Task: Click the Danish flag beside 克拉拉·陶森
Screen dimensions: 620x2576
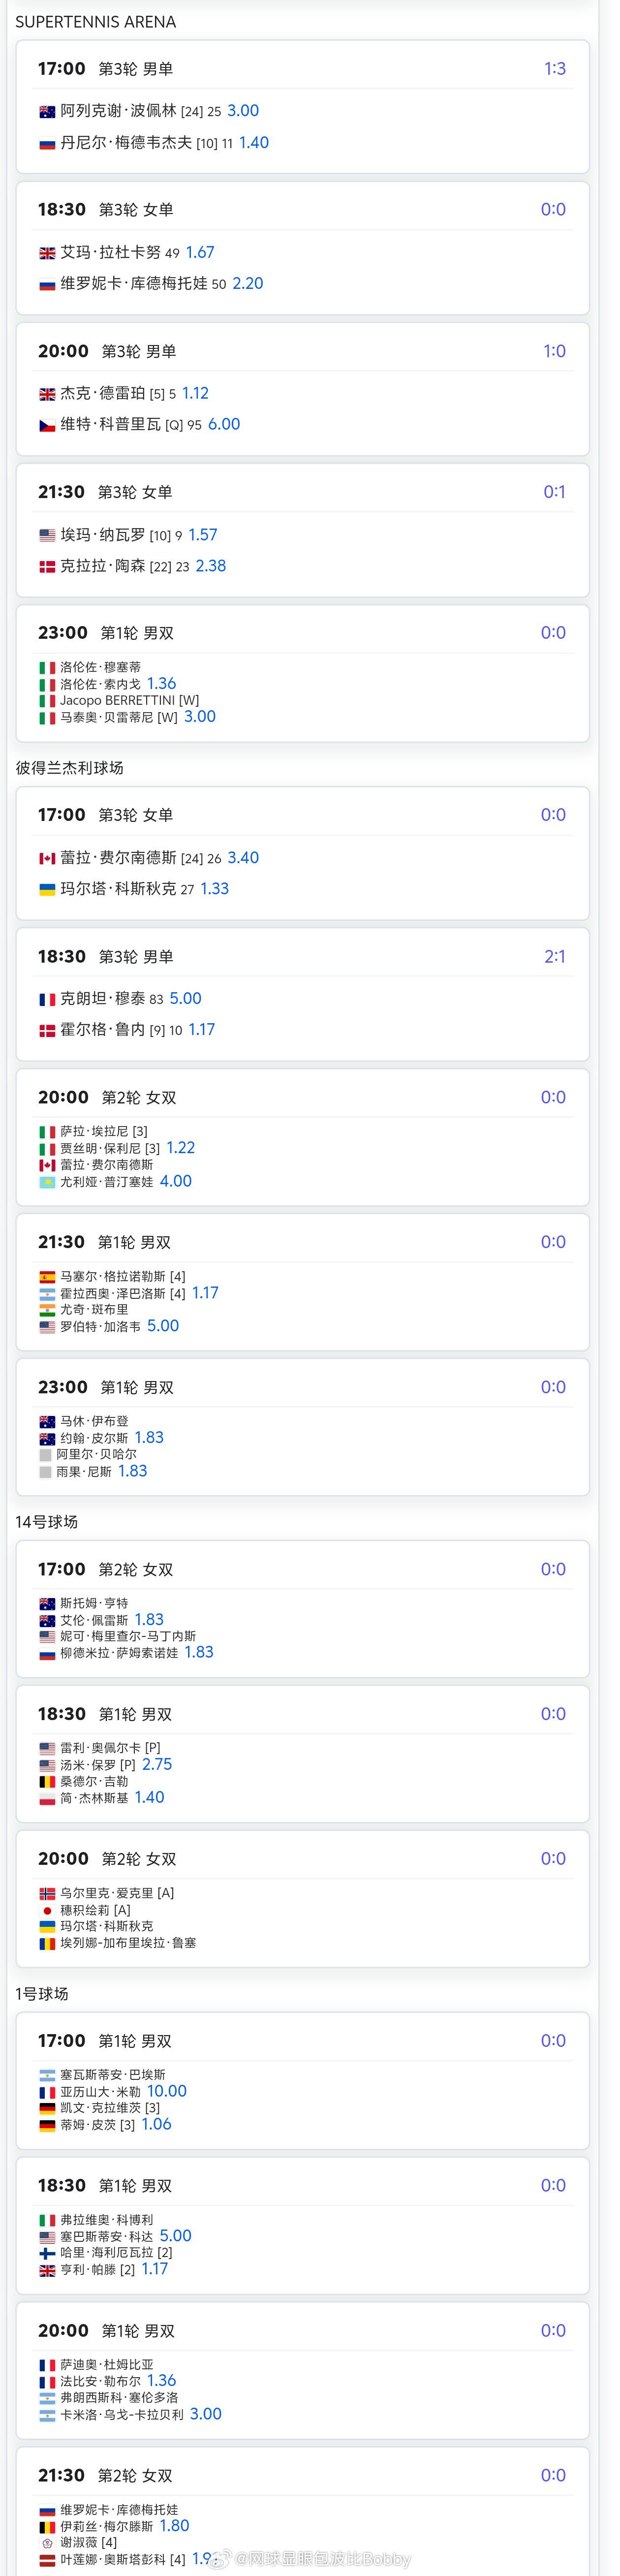Action: [x=47, y=567]
